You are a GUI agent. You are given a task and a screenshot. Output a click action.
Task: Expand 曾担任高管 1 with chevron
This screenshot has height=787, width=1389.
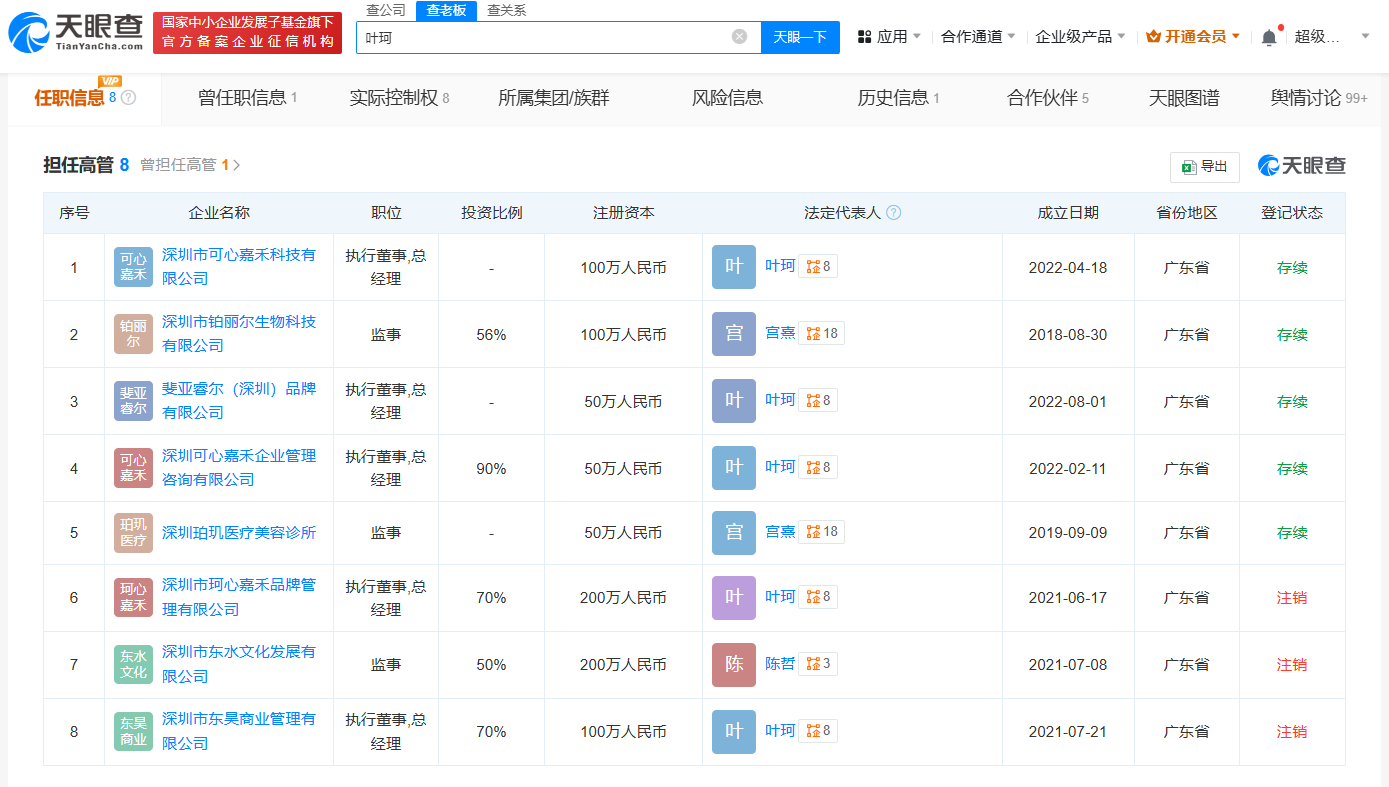tap(190, 165)
